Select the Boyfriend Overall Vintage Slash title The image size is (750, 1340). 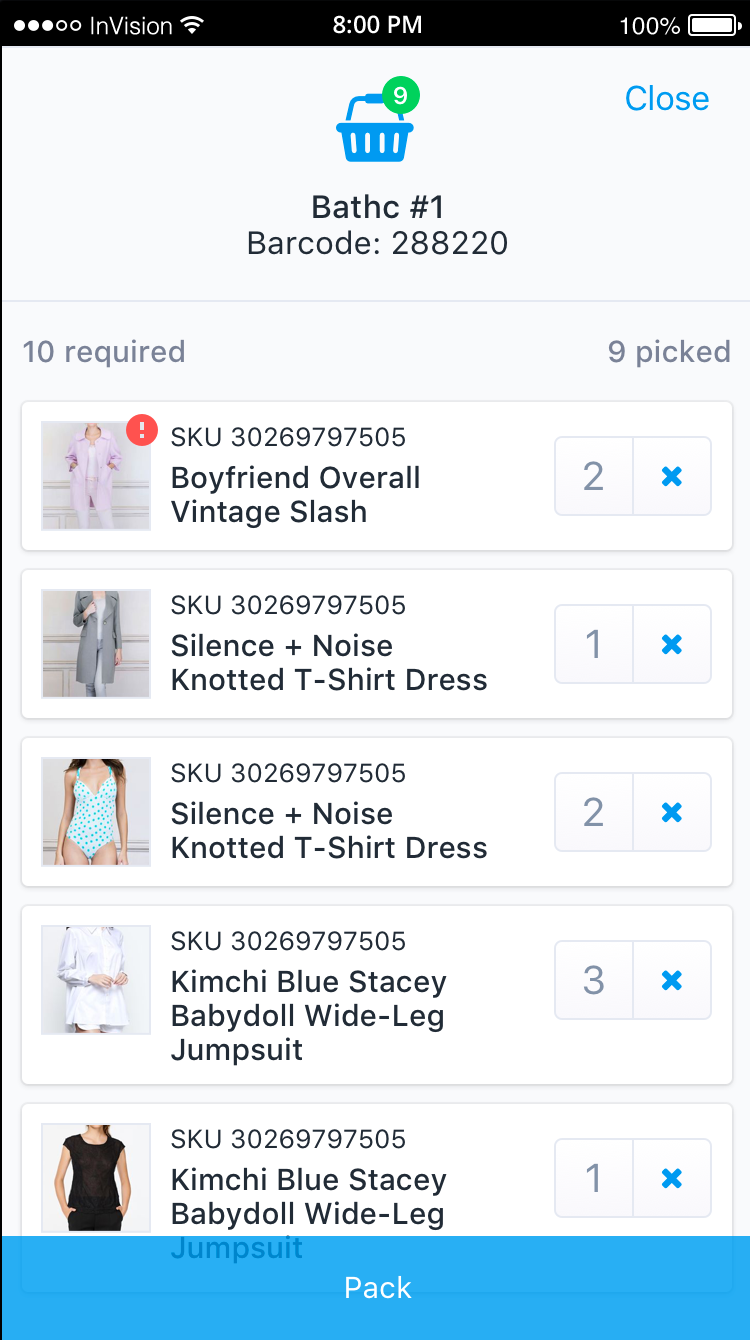tap(295, 494)
